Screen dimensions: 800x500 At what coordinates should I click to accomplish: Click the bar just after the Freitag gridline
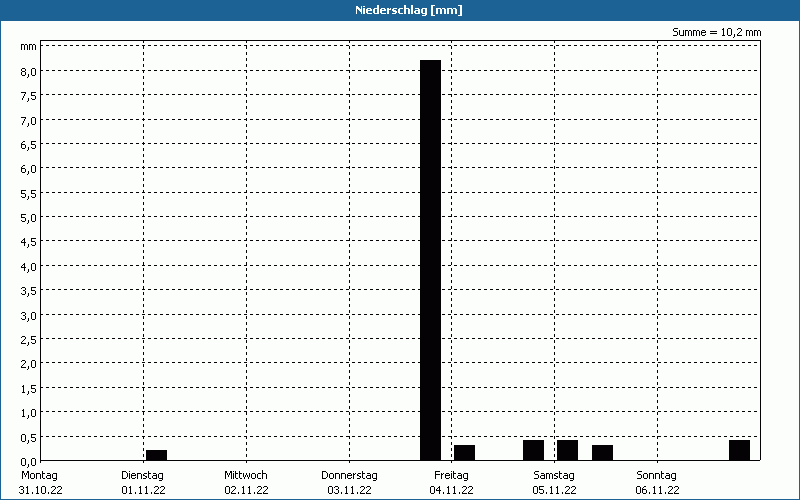click(x=464, y=453)
